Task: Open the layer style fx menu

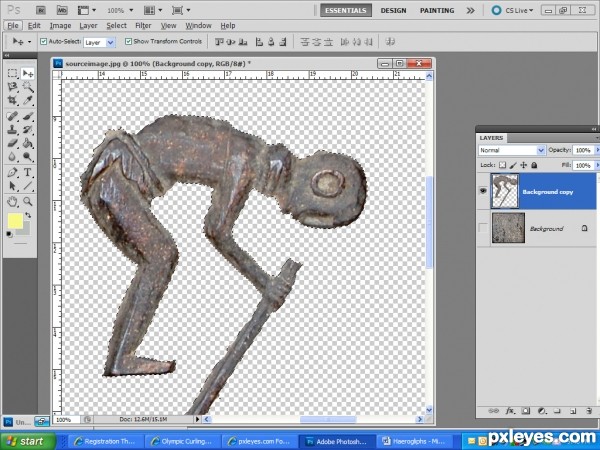Action: (510, 411)
